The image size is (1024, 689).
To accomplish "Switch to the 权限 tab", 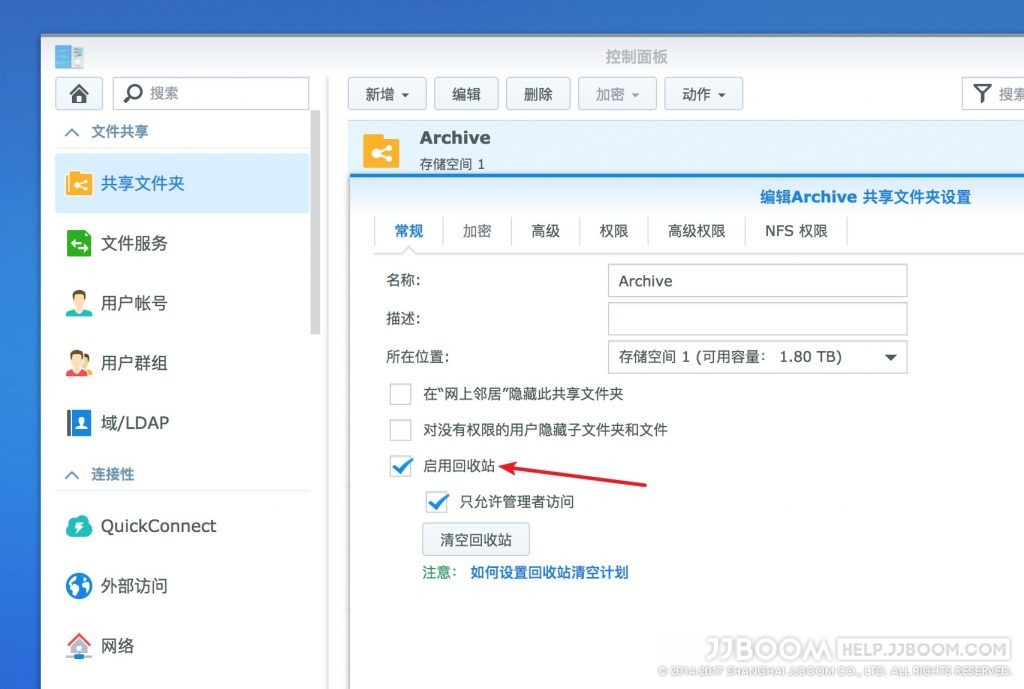I will (614, 231).
